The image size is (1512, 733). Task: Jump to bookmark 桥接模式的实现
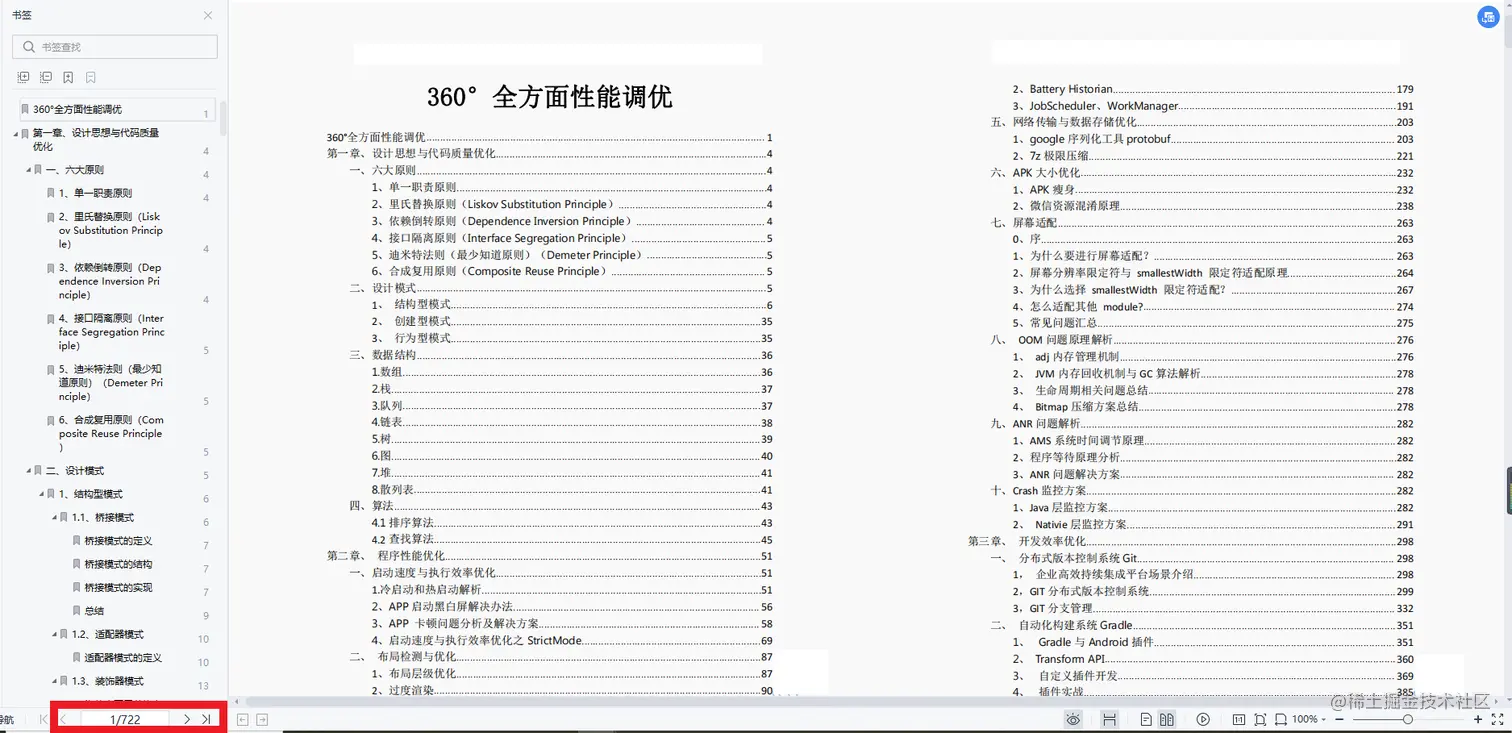(118, 588)
